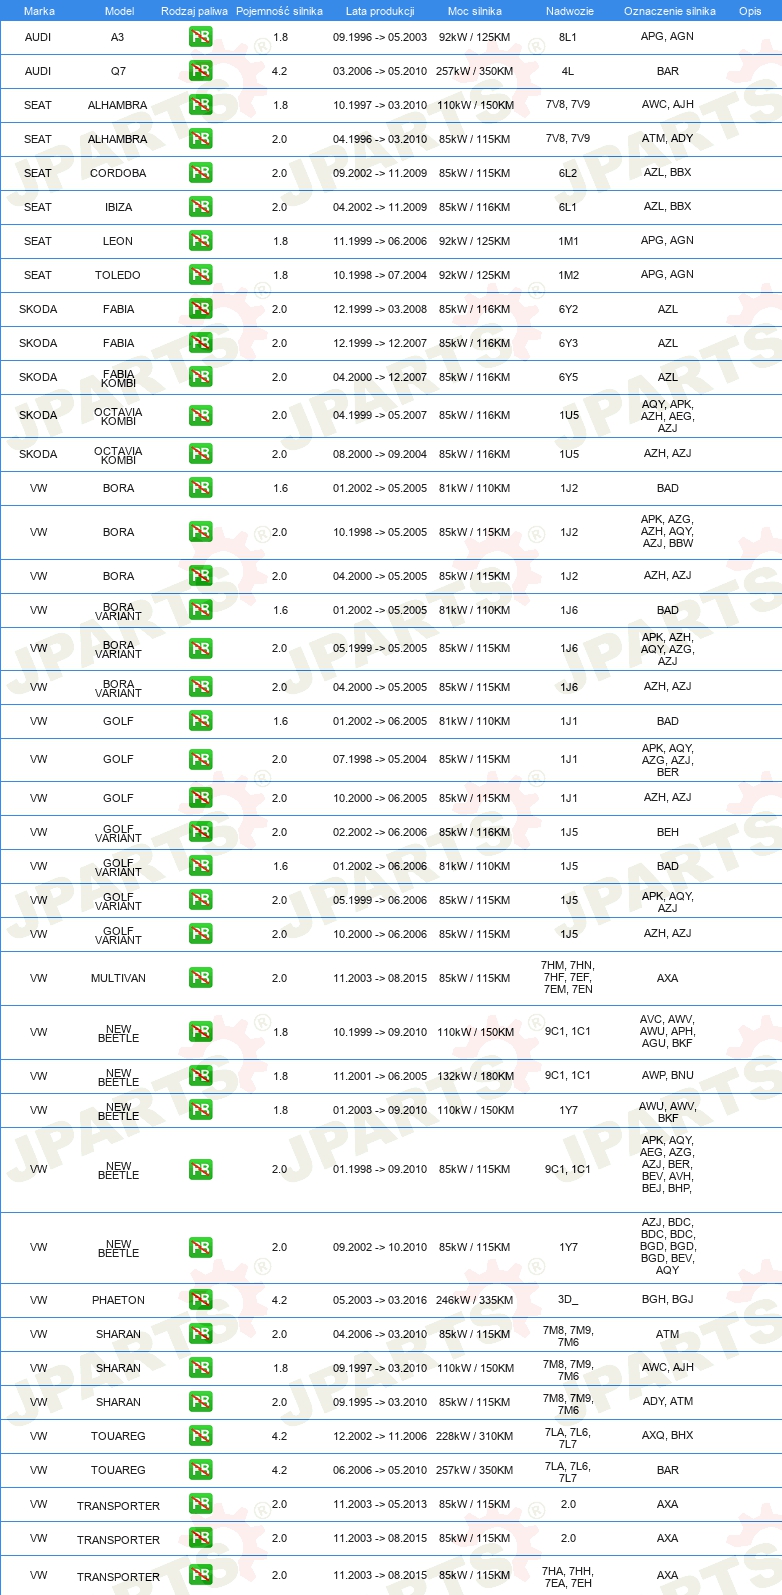The height and width of the screenshot is (1595, 782).
Task: Click the 11.2003 -> 05.2013 production dates
Action: pos(380,1504)
